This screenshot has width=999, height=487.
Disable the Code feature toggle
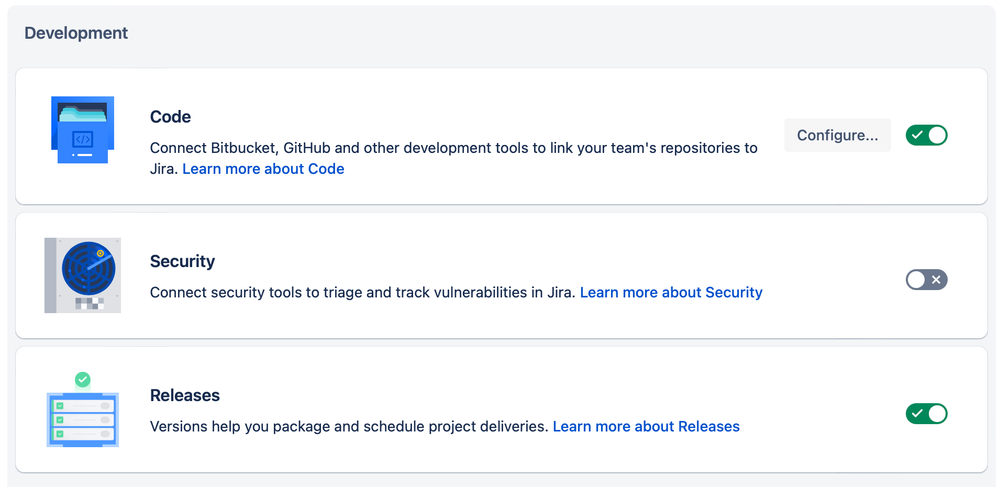[926, 135]
